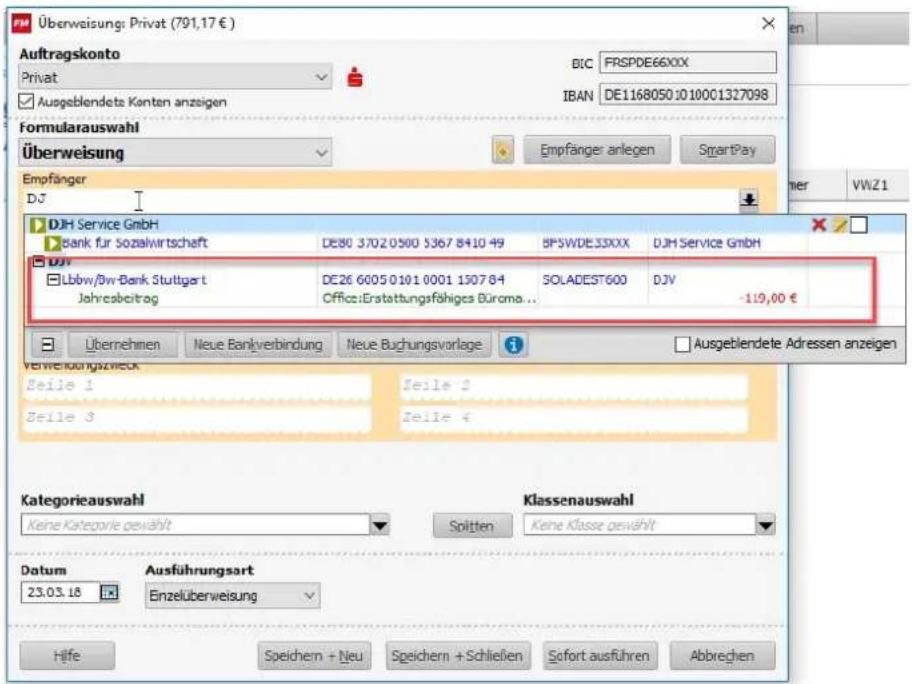912x684 pixels.
Task: Click green arrow icon of Bank für Sozialwirtschaft
Action: click(x=53, y=243)
